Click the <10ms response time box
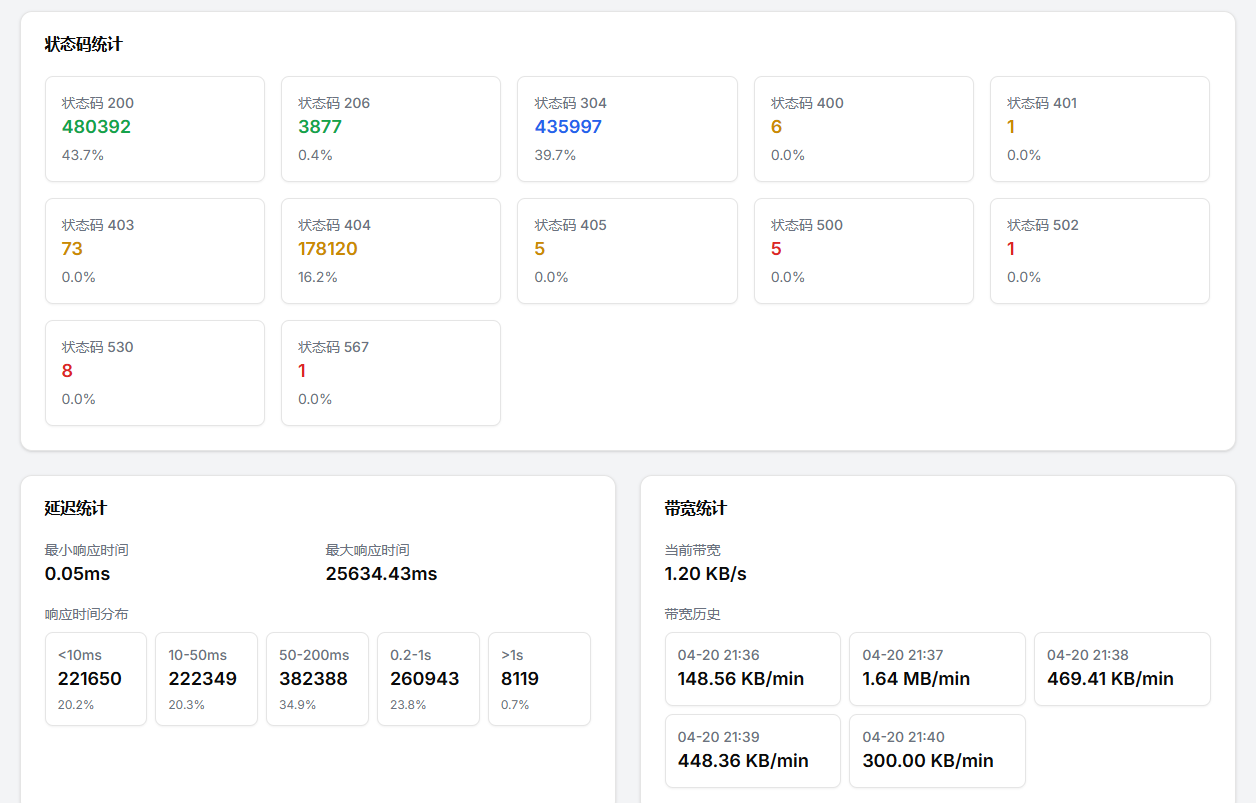Image resolution: width=1256 pixels, height=803 pixels. coord(96,679)
